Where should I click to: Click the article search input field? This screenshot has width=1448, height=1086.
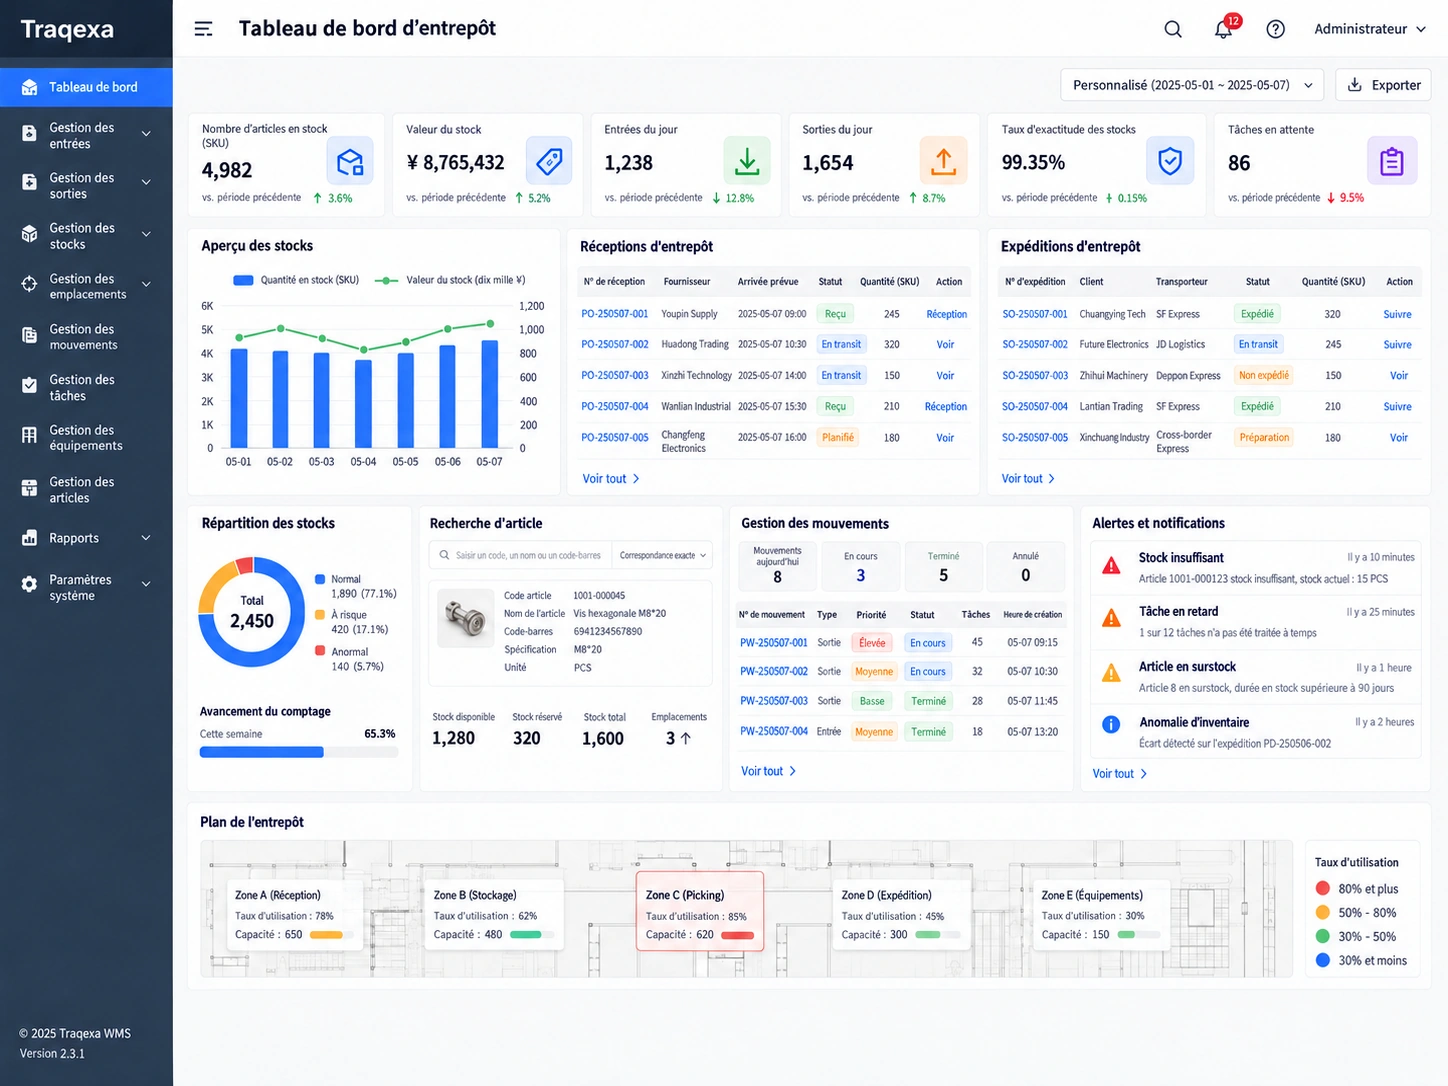coord(521,555)
